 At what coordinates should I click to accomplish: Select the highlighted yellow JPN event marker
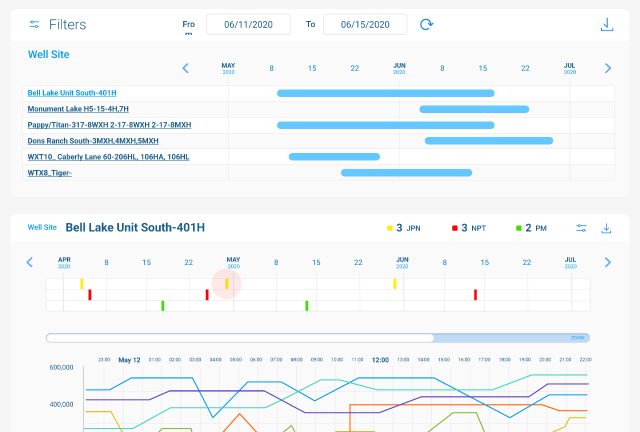(227, 284)
